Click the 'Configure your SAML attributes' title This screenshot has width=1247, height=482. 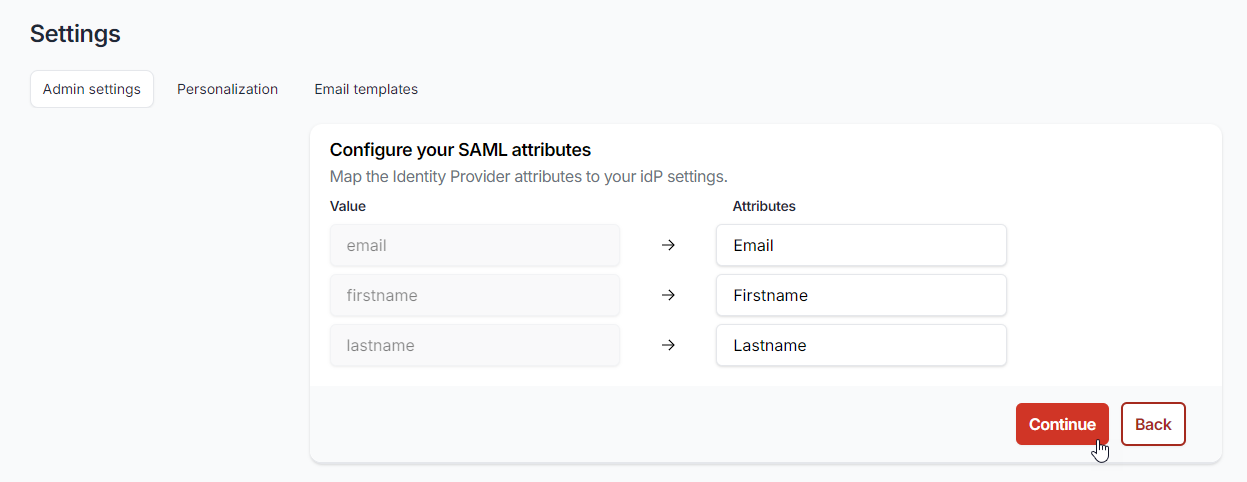click(460, 150)
